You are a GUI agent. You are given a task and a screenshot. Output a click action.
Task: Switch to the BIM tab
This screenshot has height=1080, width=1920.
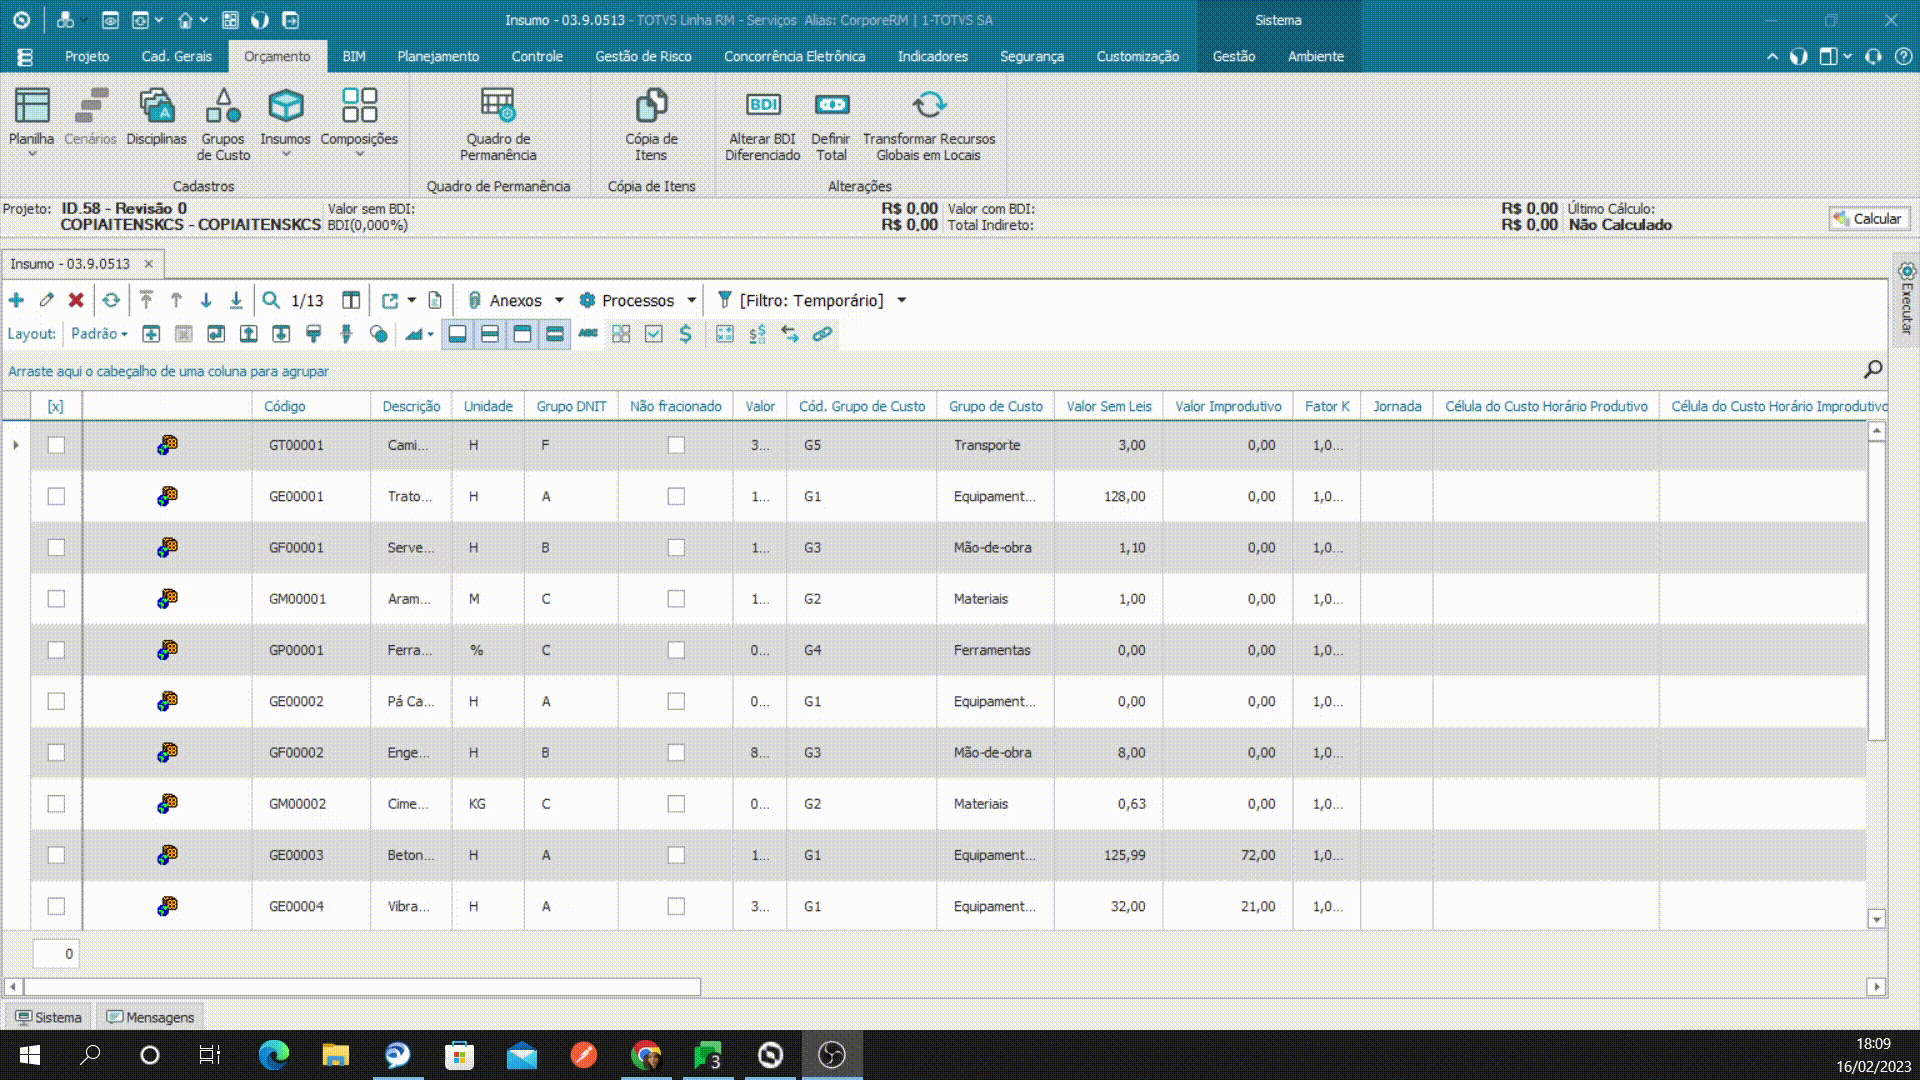(354, 56)
